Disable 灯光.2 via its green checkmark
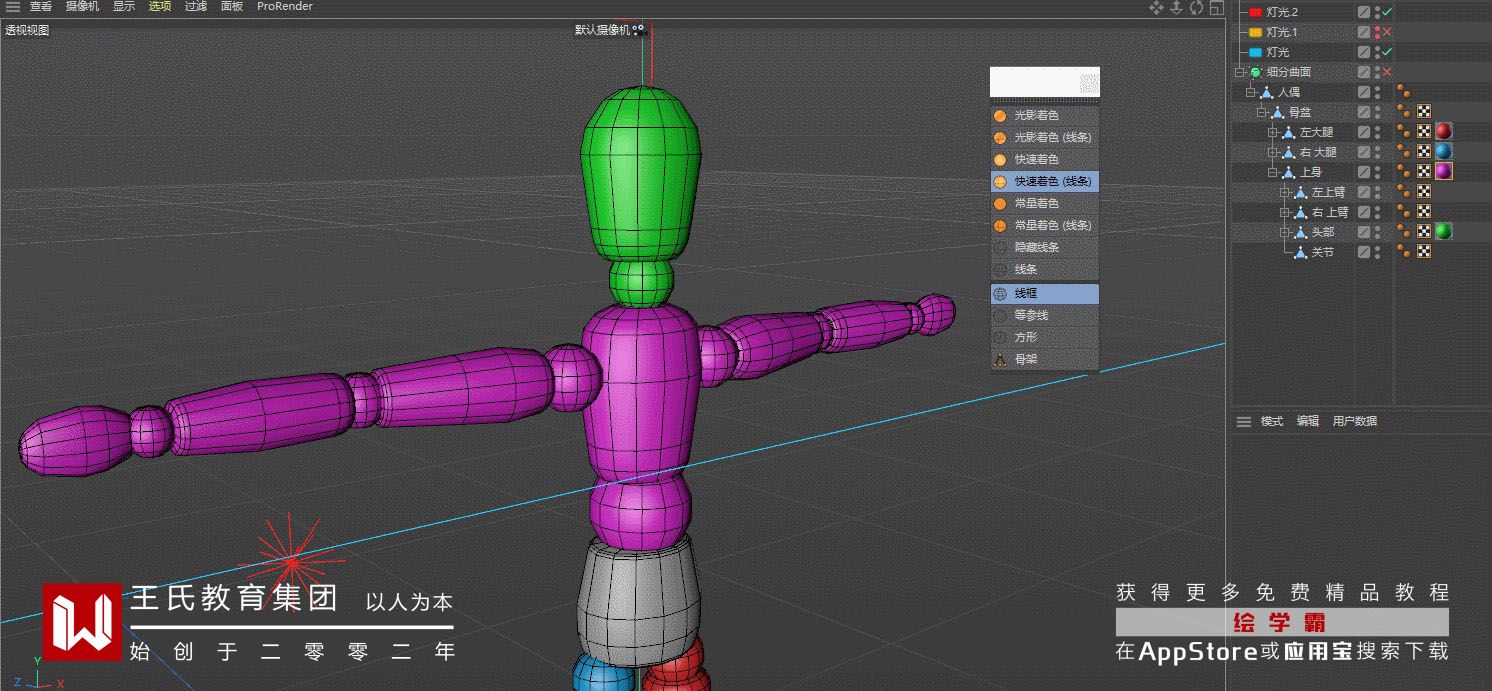The image size is (1492, 691). pos(1387,12)
